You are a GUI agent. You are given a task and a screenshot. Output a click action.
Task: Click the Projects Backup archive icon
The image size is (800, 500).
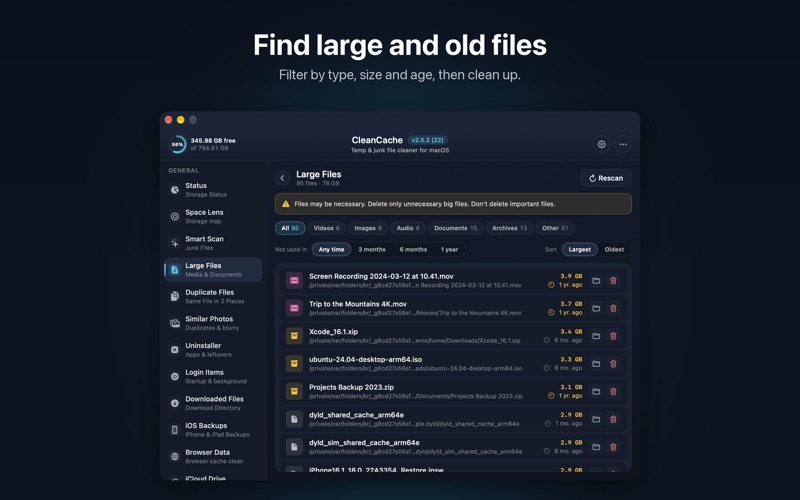[294, 391]
